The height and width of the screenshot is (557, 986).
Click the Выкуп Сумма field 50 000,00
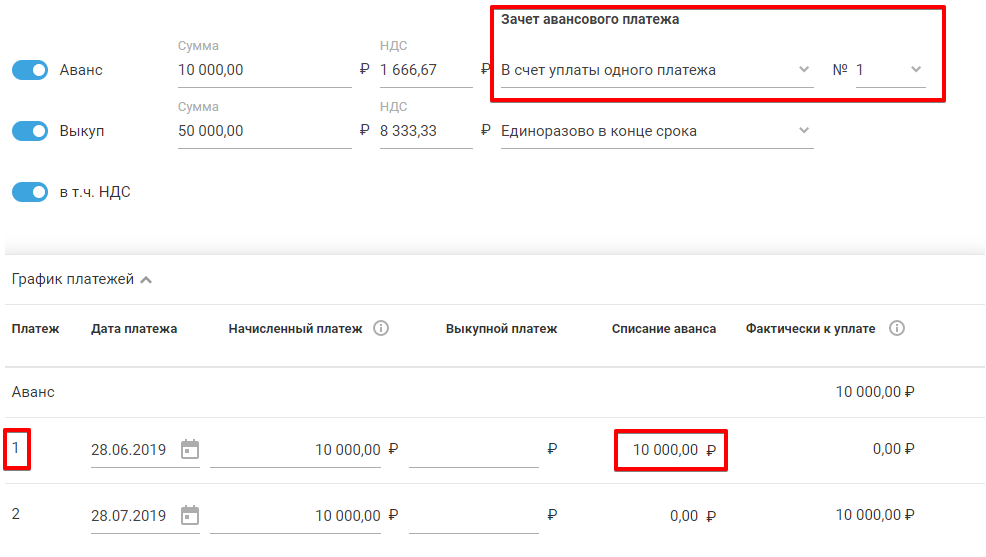tap(264, 131)
